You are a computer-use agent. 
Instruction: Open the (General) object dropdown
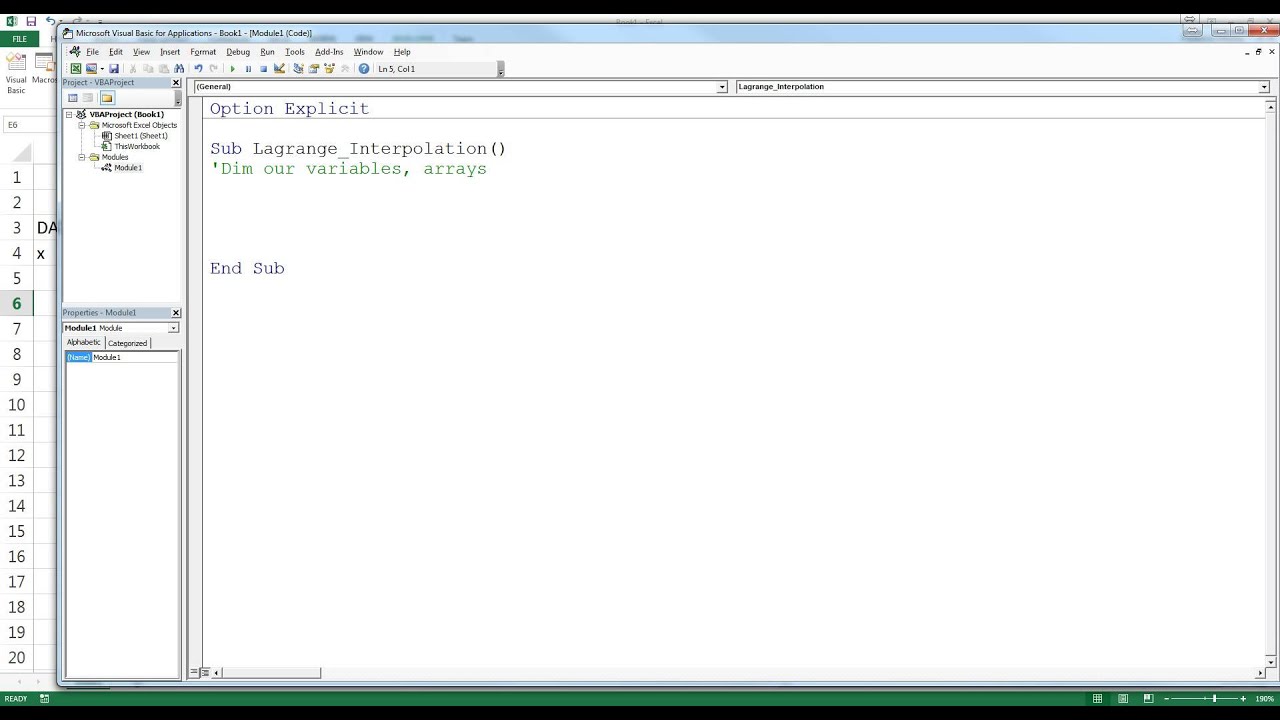click(722, 87)
